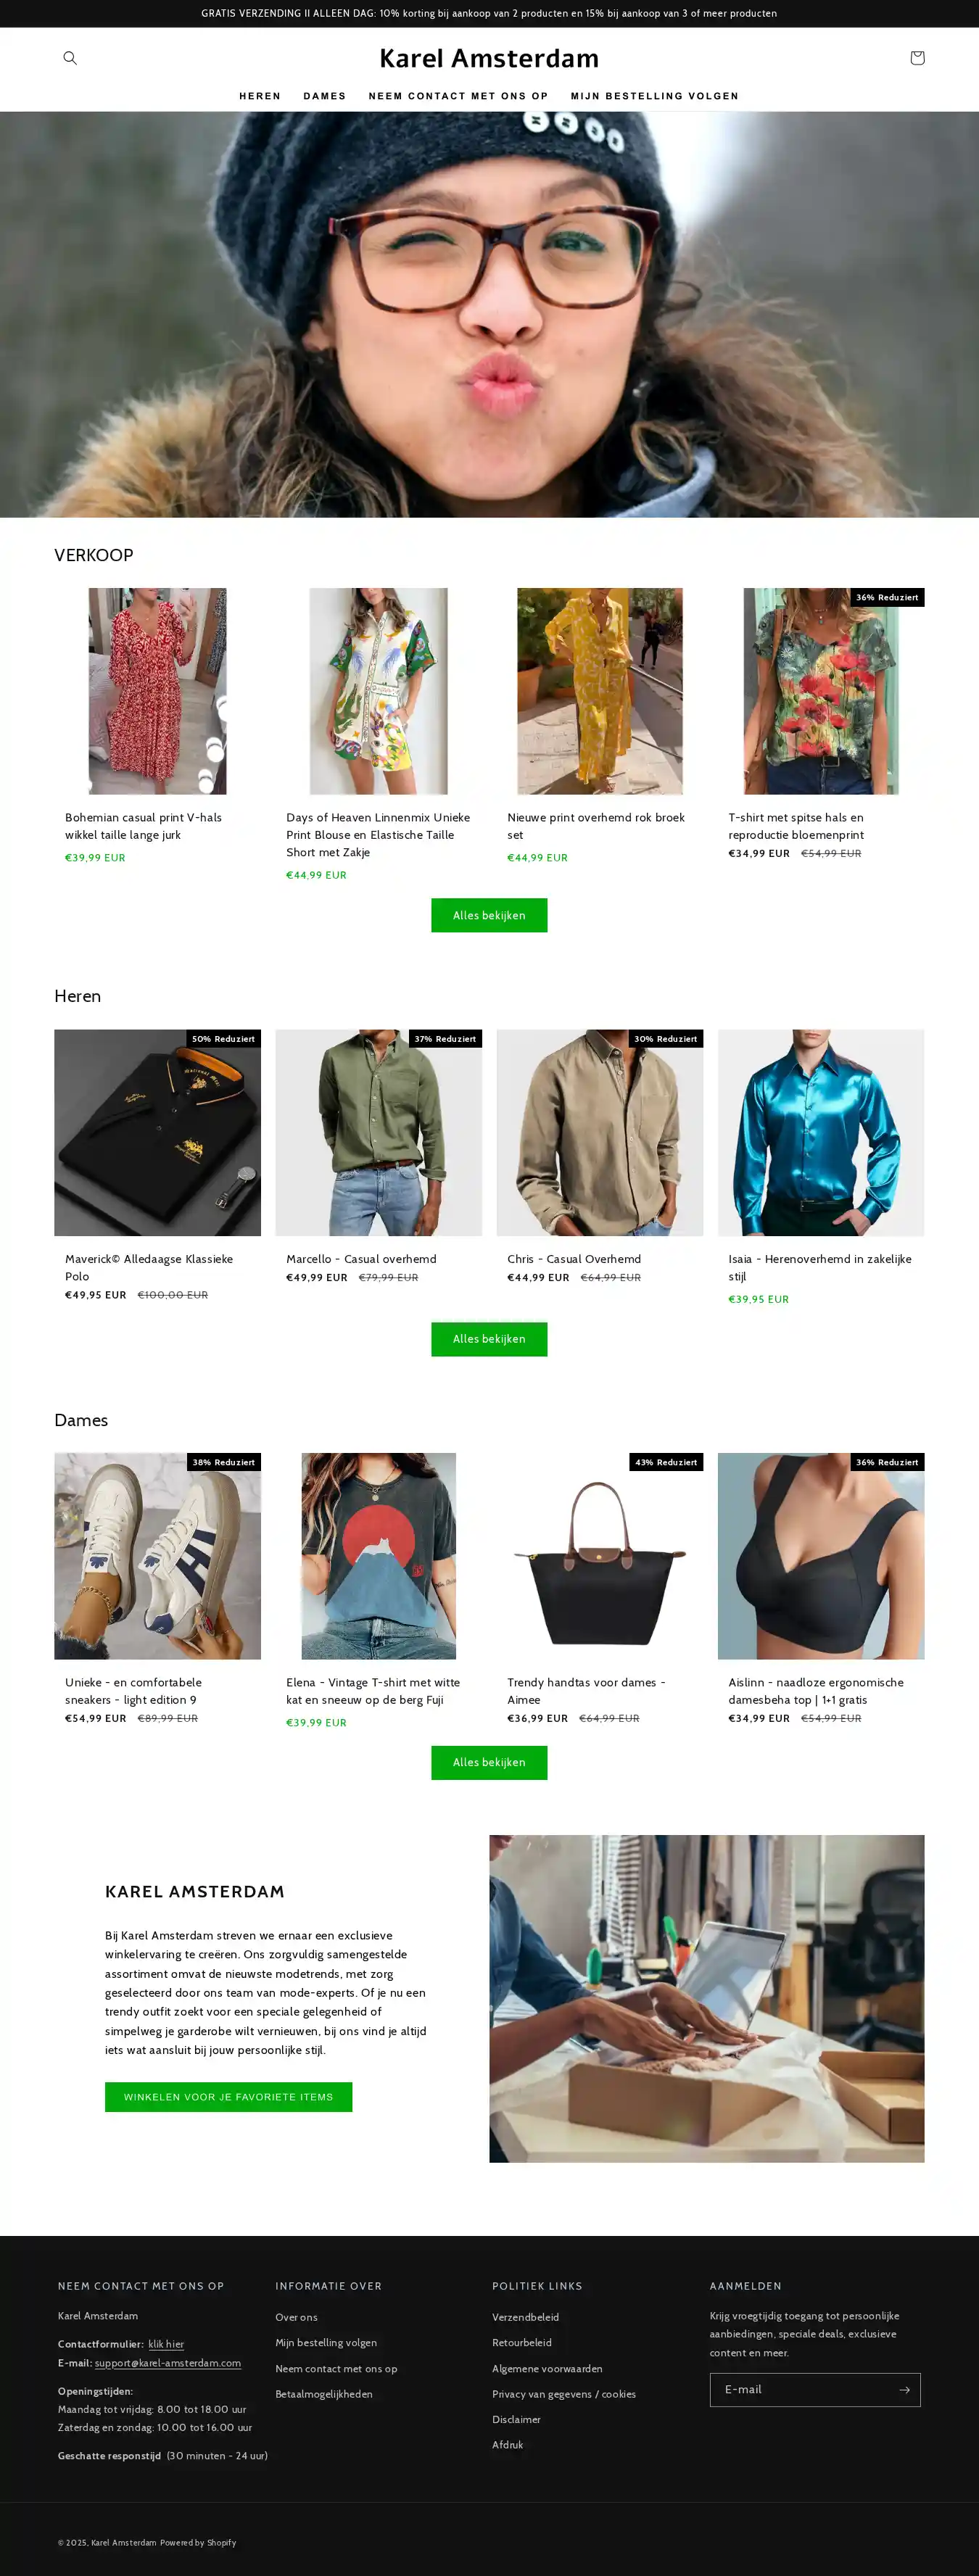Open the Trendy handtas Aimee product image

tap(600, 1556)
